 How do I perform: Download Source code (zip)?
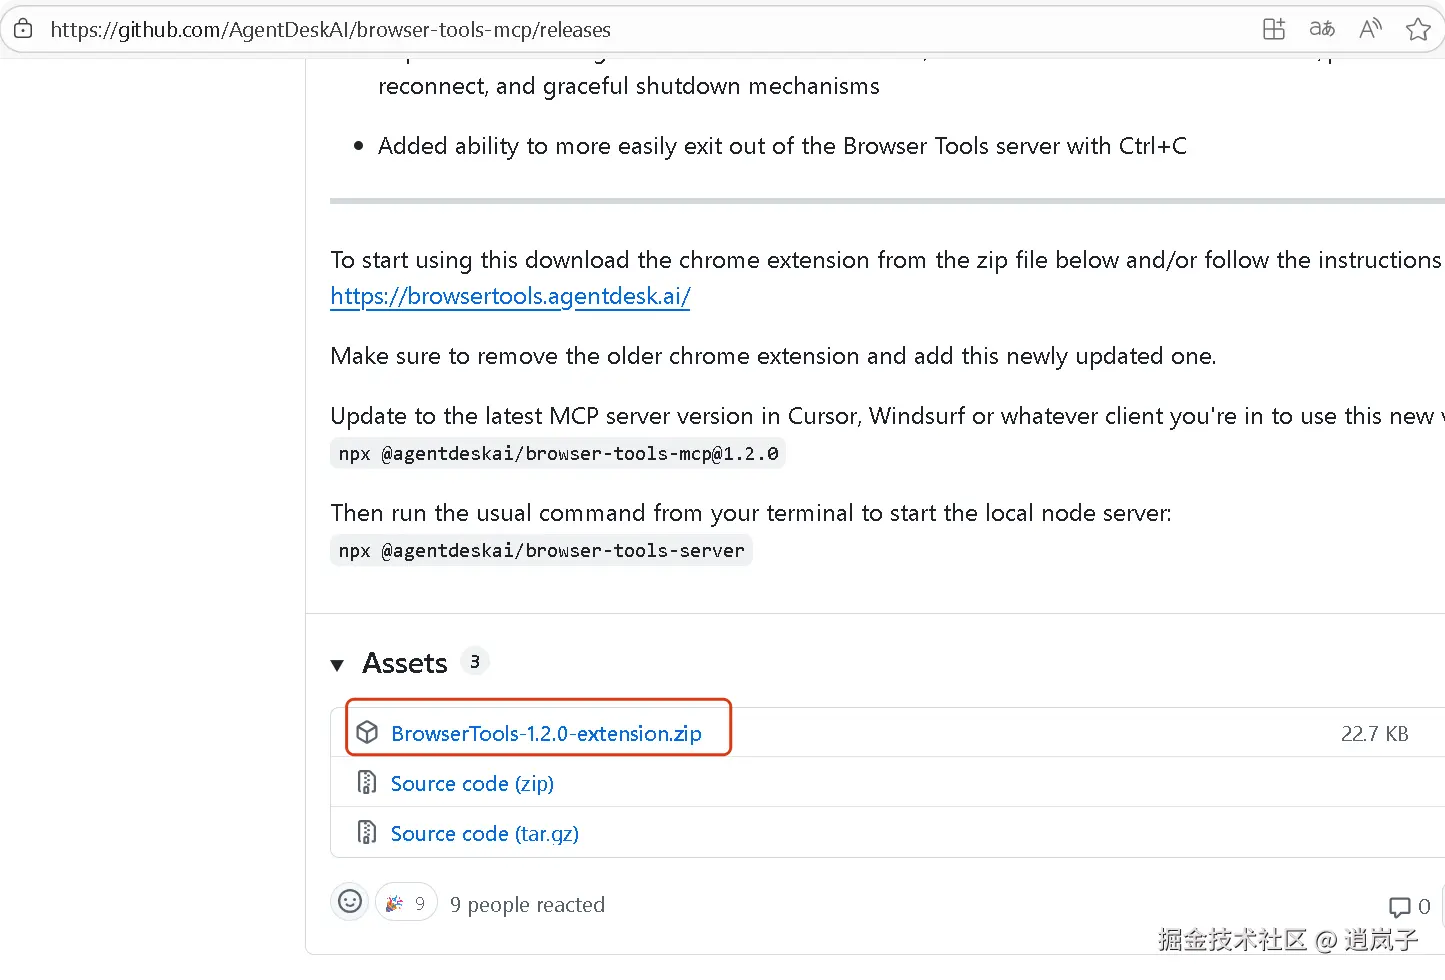point(472,783)
